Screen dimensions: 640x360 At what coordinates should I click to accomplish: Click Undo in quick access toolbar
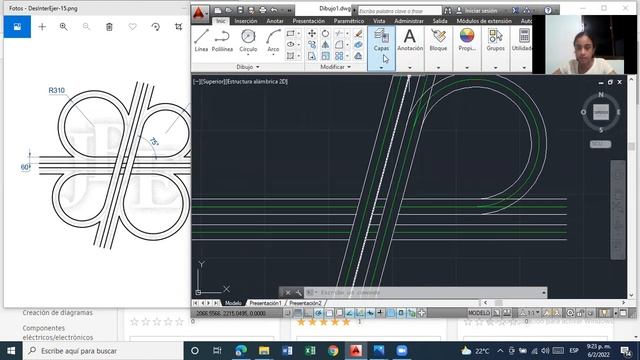click(x=274, y=10)
